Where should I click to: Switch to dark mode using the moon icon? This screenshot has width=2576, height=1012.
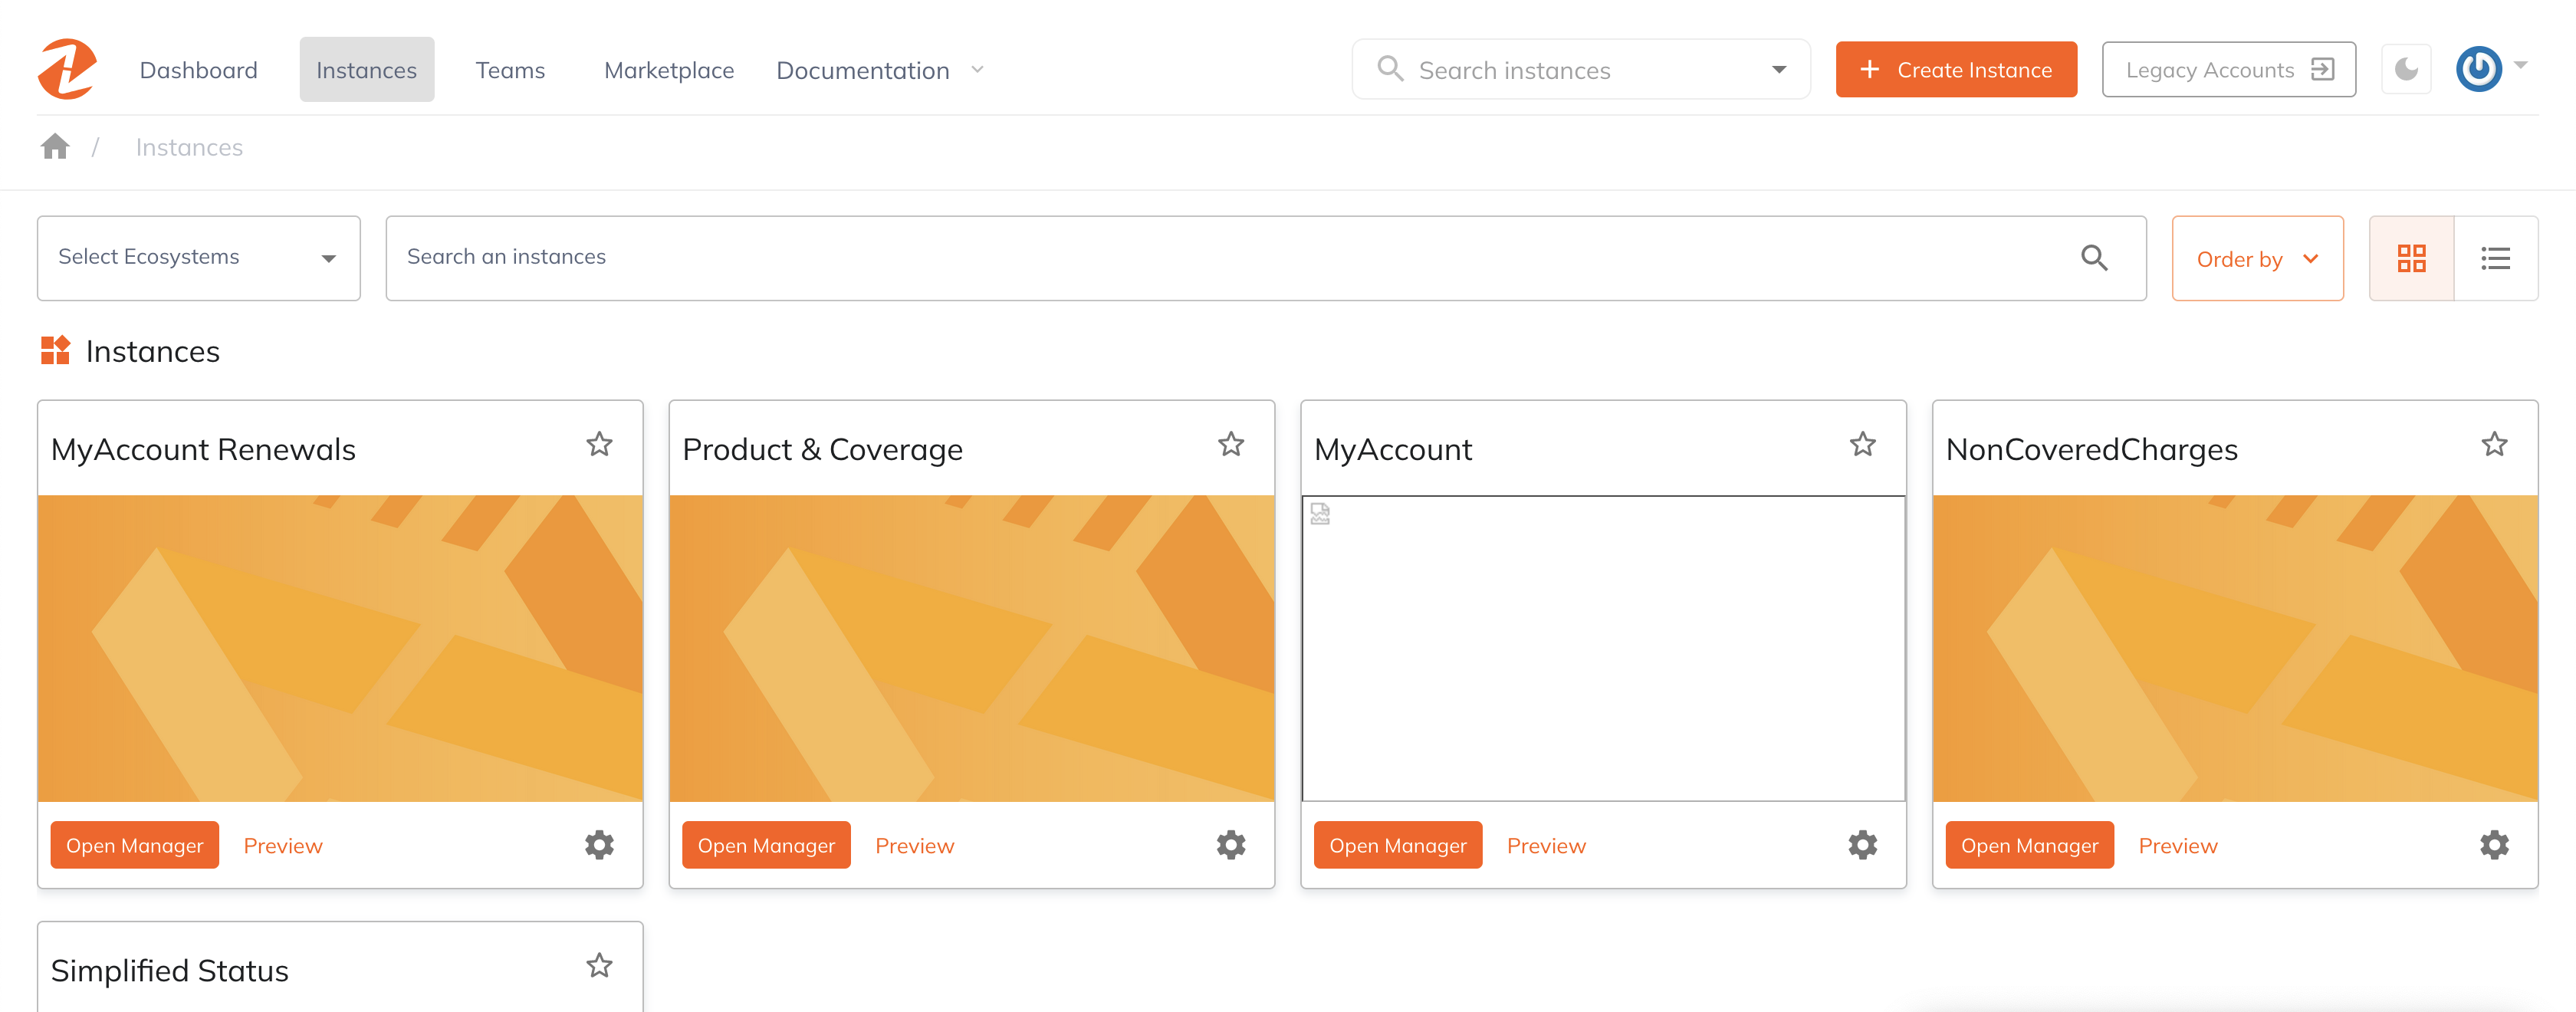(x=2406, y=69)
